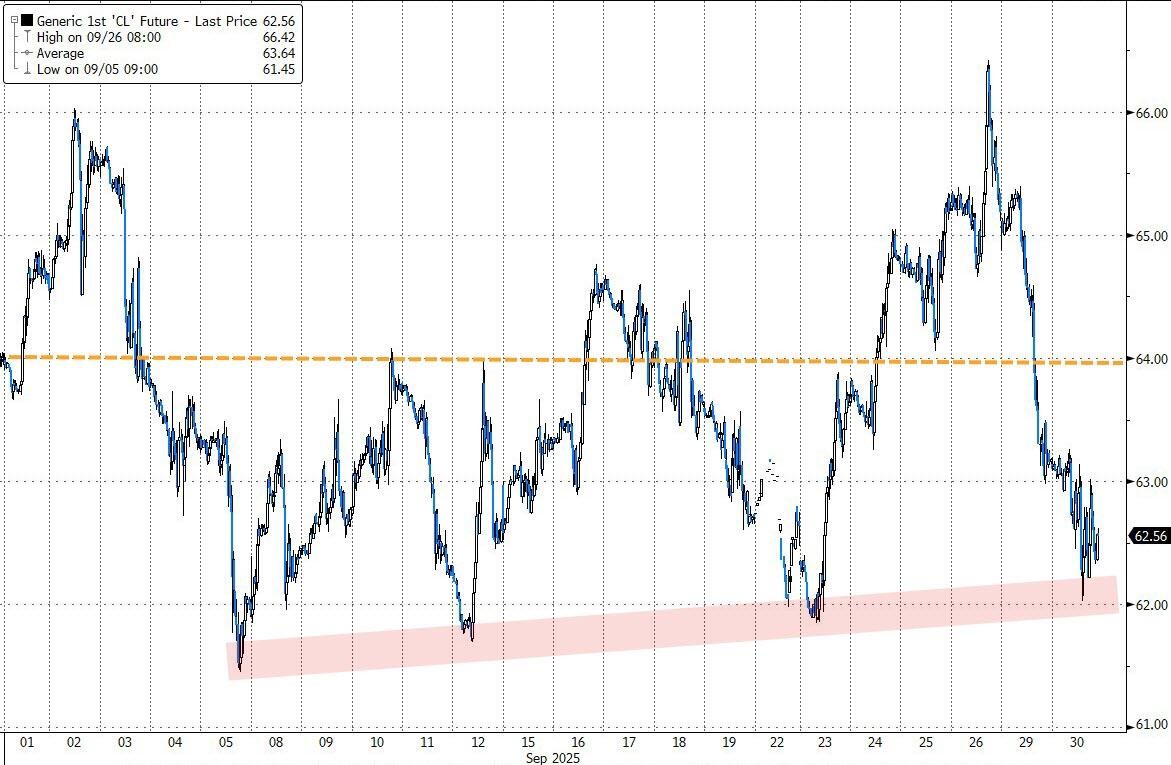Select date 09 on the time axis
This screenshot has height=765, width=1171.
pos(326,743)
